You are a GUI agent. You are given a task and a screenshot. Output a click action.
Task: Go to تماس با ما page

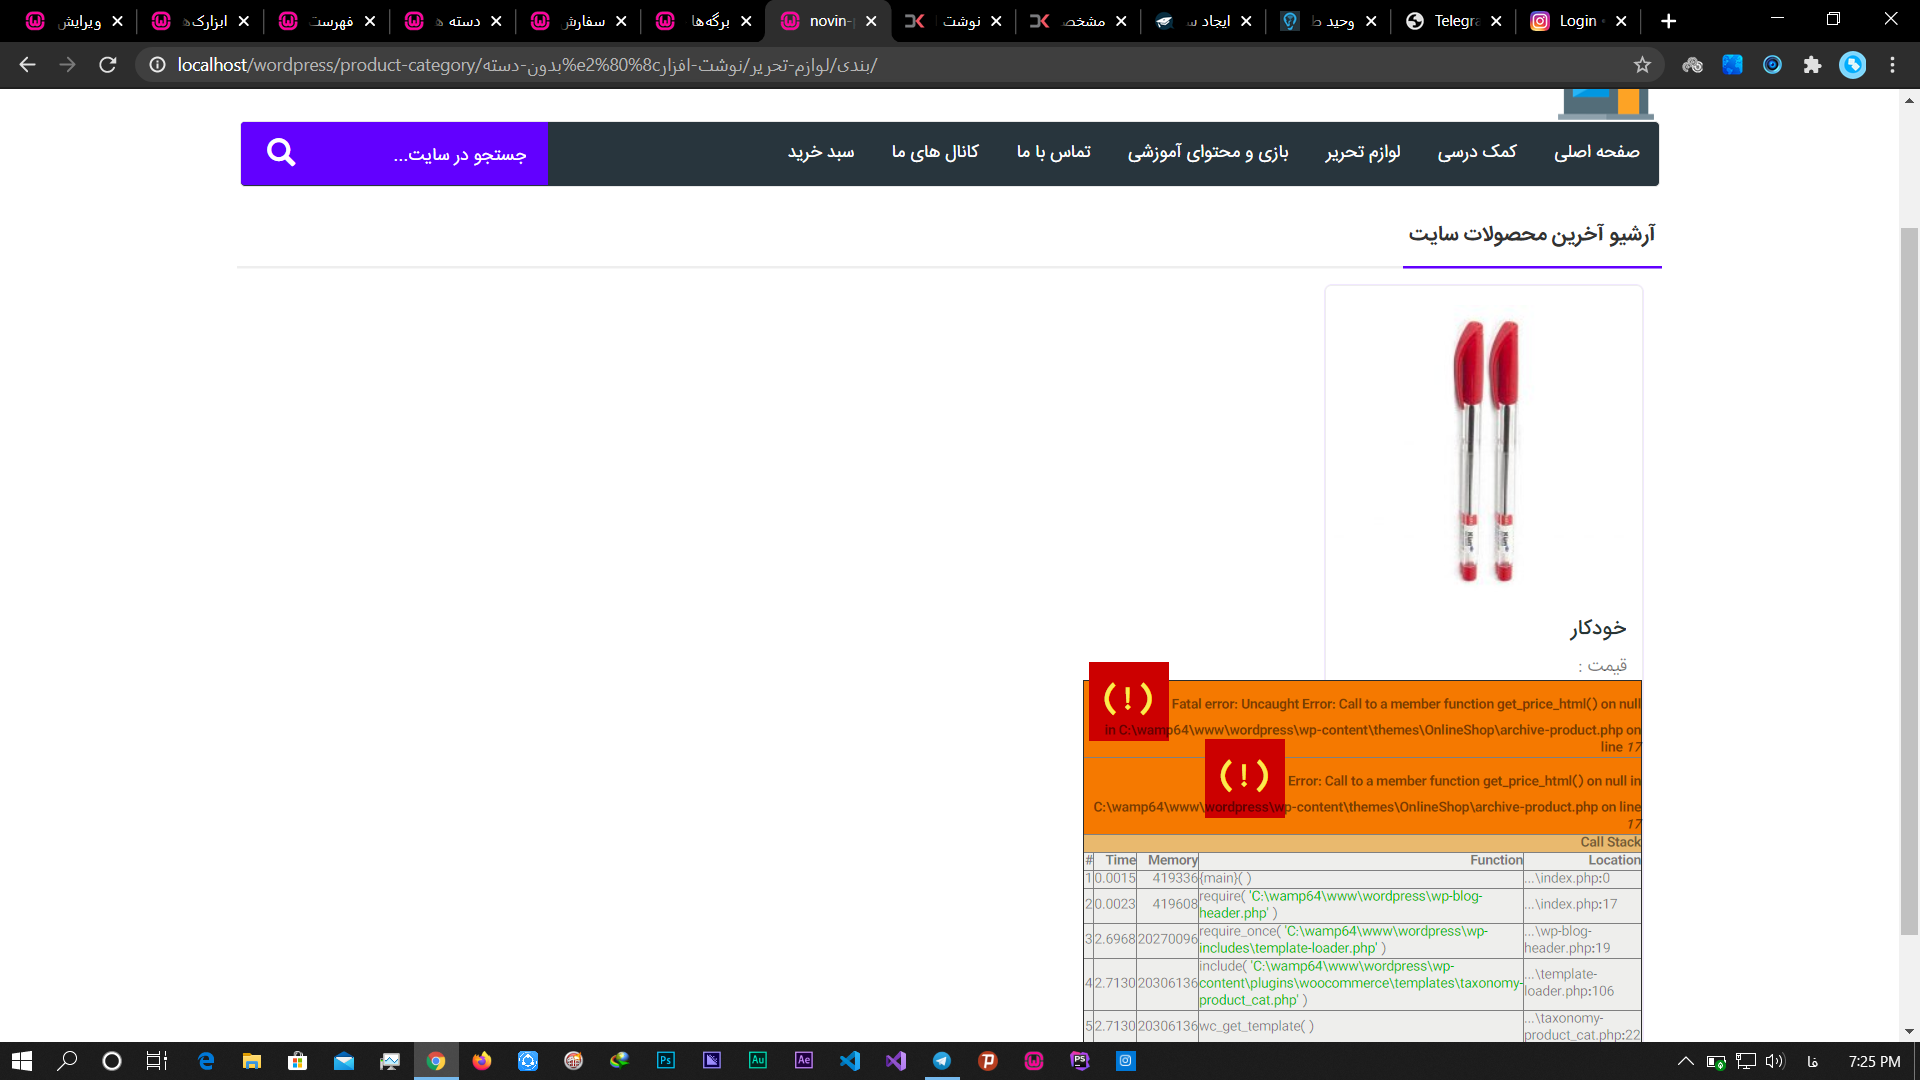click(x=1053, y=152)
